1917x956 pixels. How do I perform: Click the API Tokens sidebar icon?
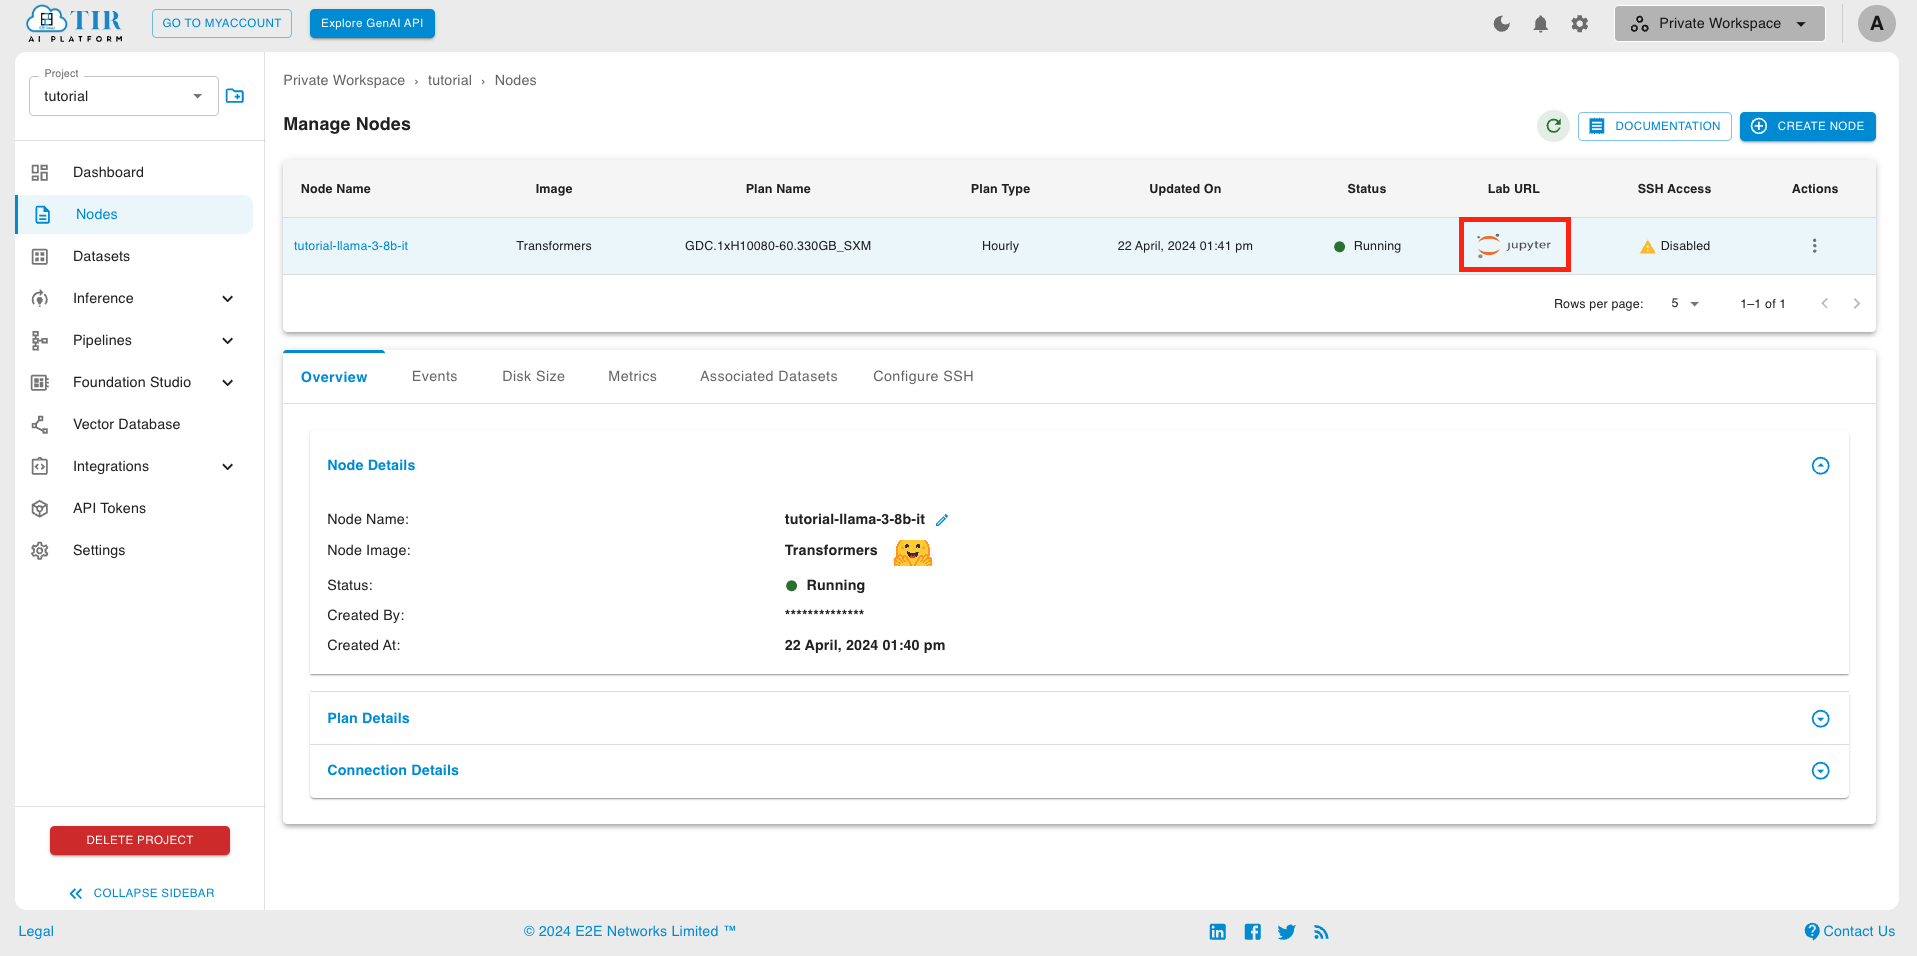[x=40, y=508]
